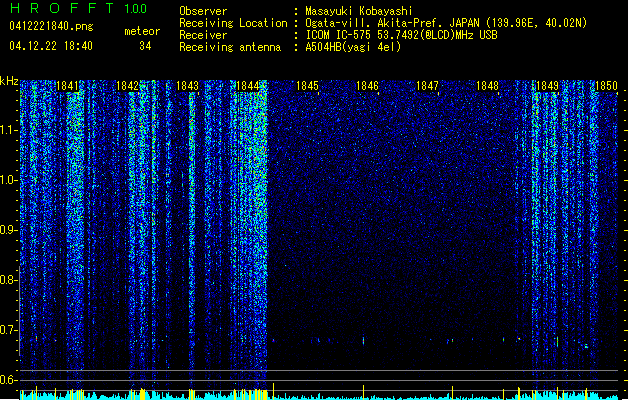Click the meteor count value 34

145,46
